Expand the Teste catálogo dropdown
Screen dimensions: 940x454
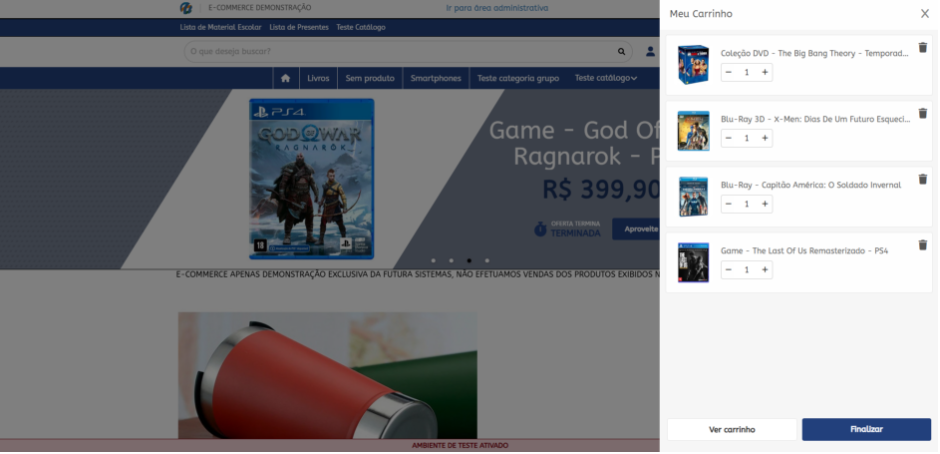pos(605,78)
